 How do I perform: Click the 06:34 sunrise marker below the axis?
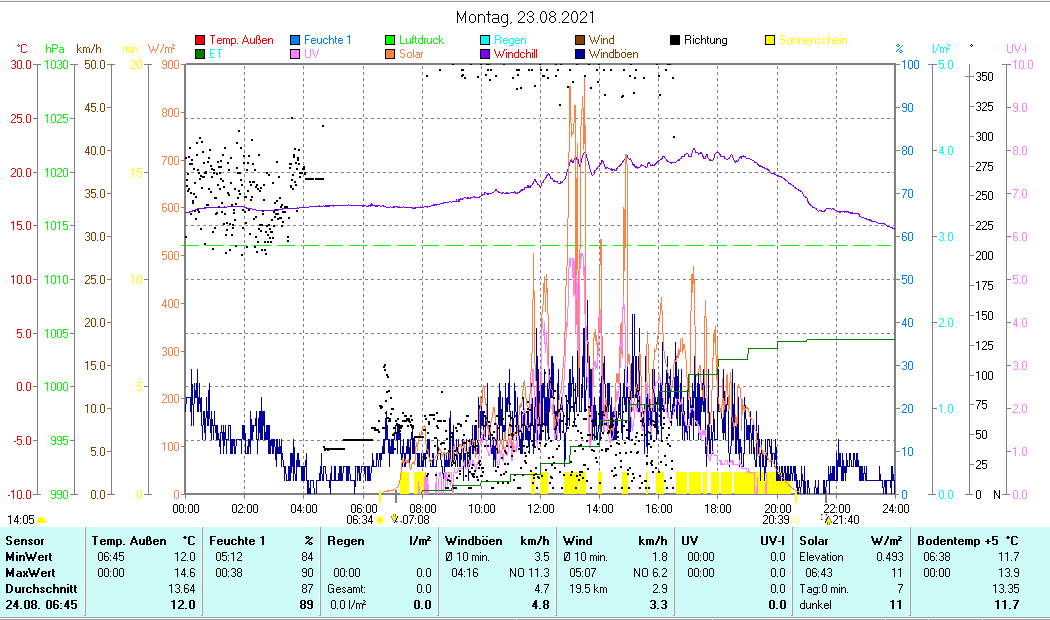[x=360, y=520]
